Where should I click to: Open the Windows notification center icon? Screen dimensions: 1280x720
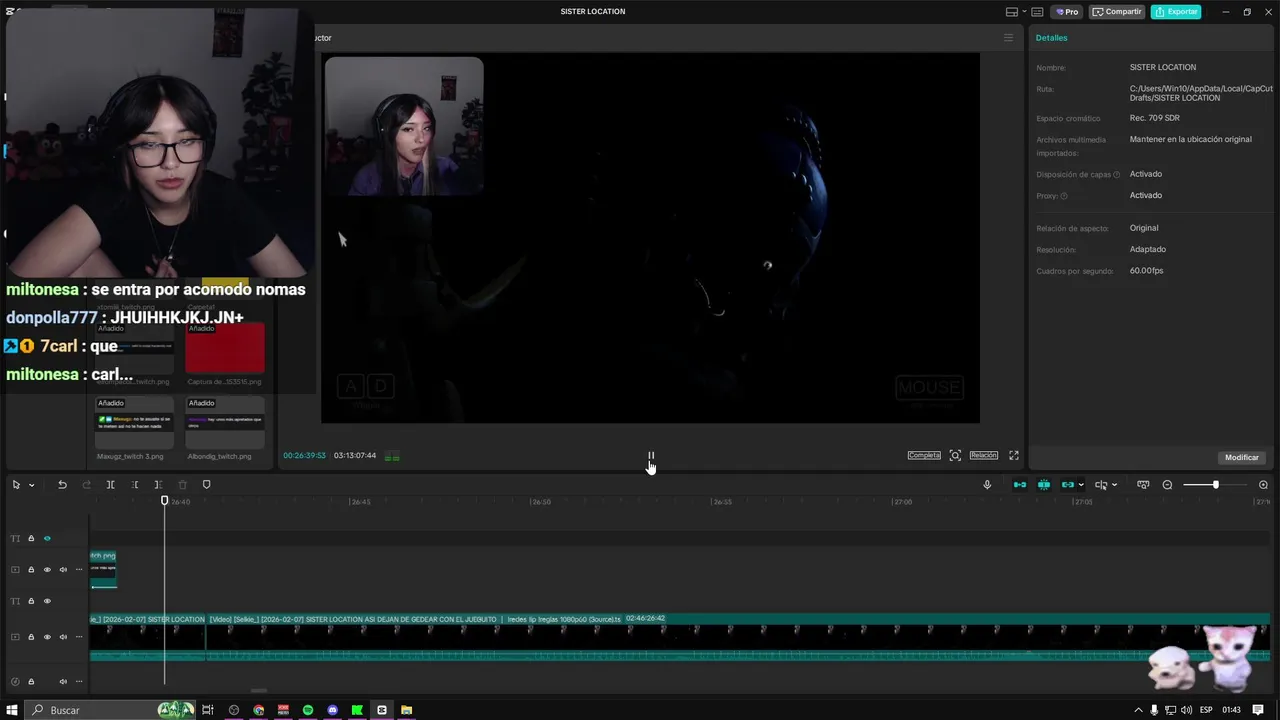point(1259,710)
